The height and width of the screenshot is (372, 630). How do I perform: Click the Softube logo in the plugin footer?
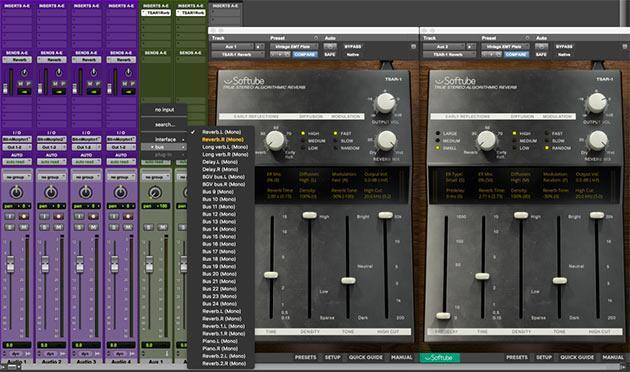[x=440, y=357]
